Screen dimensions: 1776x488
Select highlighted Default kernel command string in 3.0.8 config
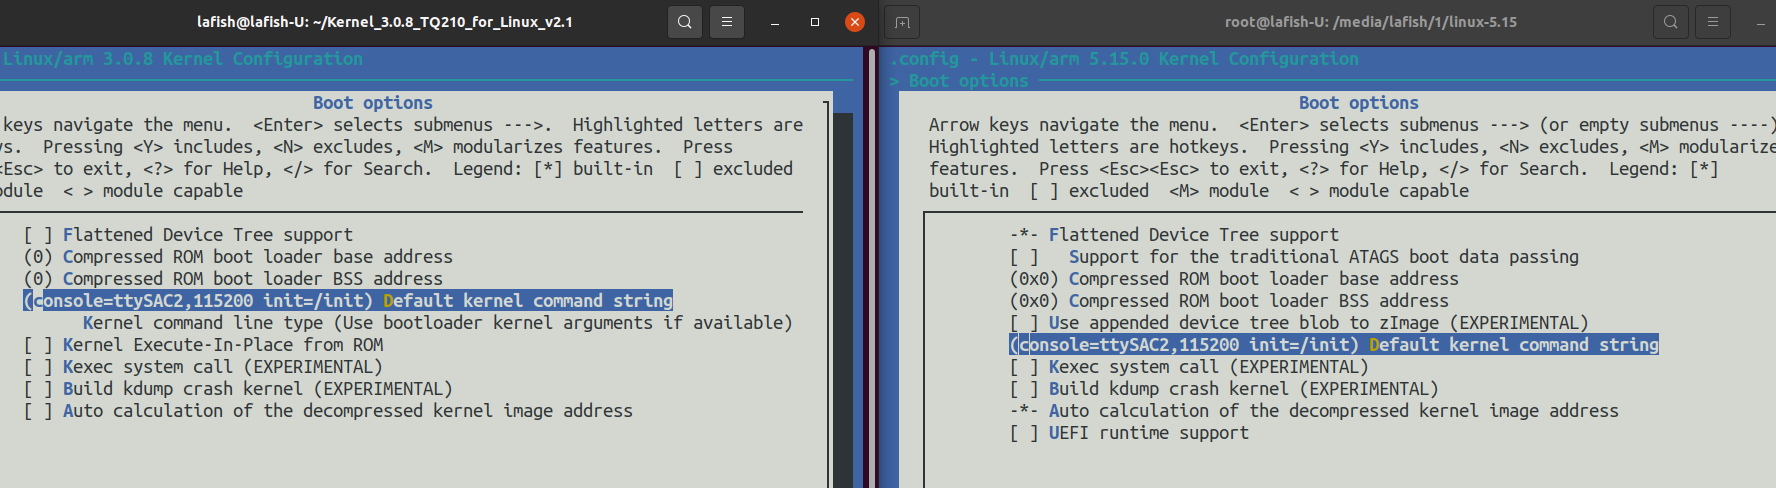(x=348, y=301)
